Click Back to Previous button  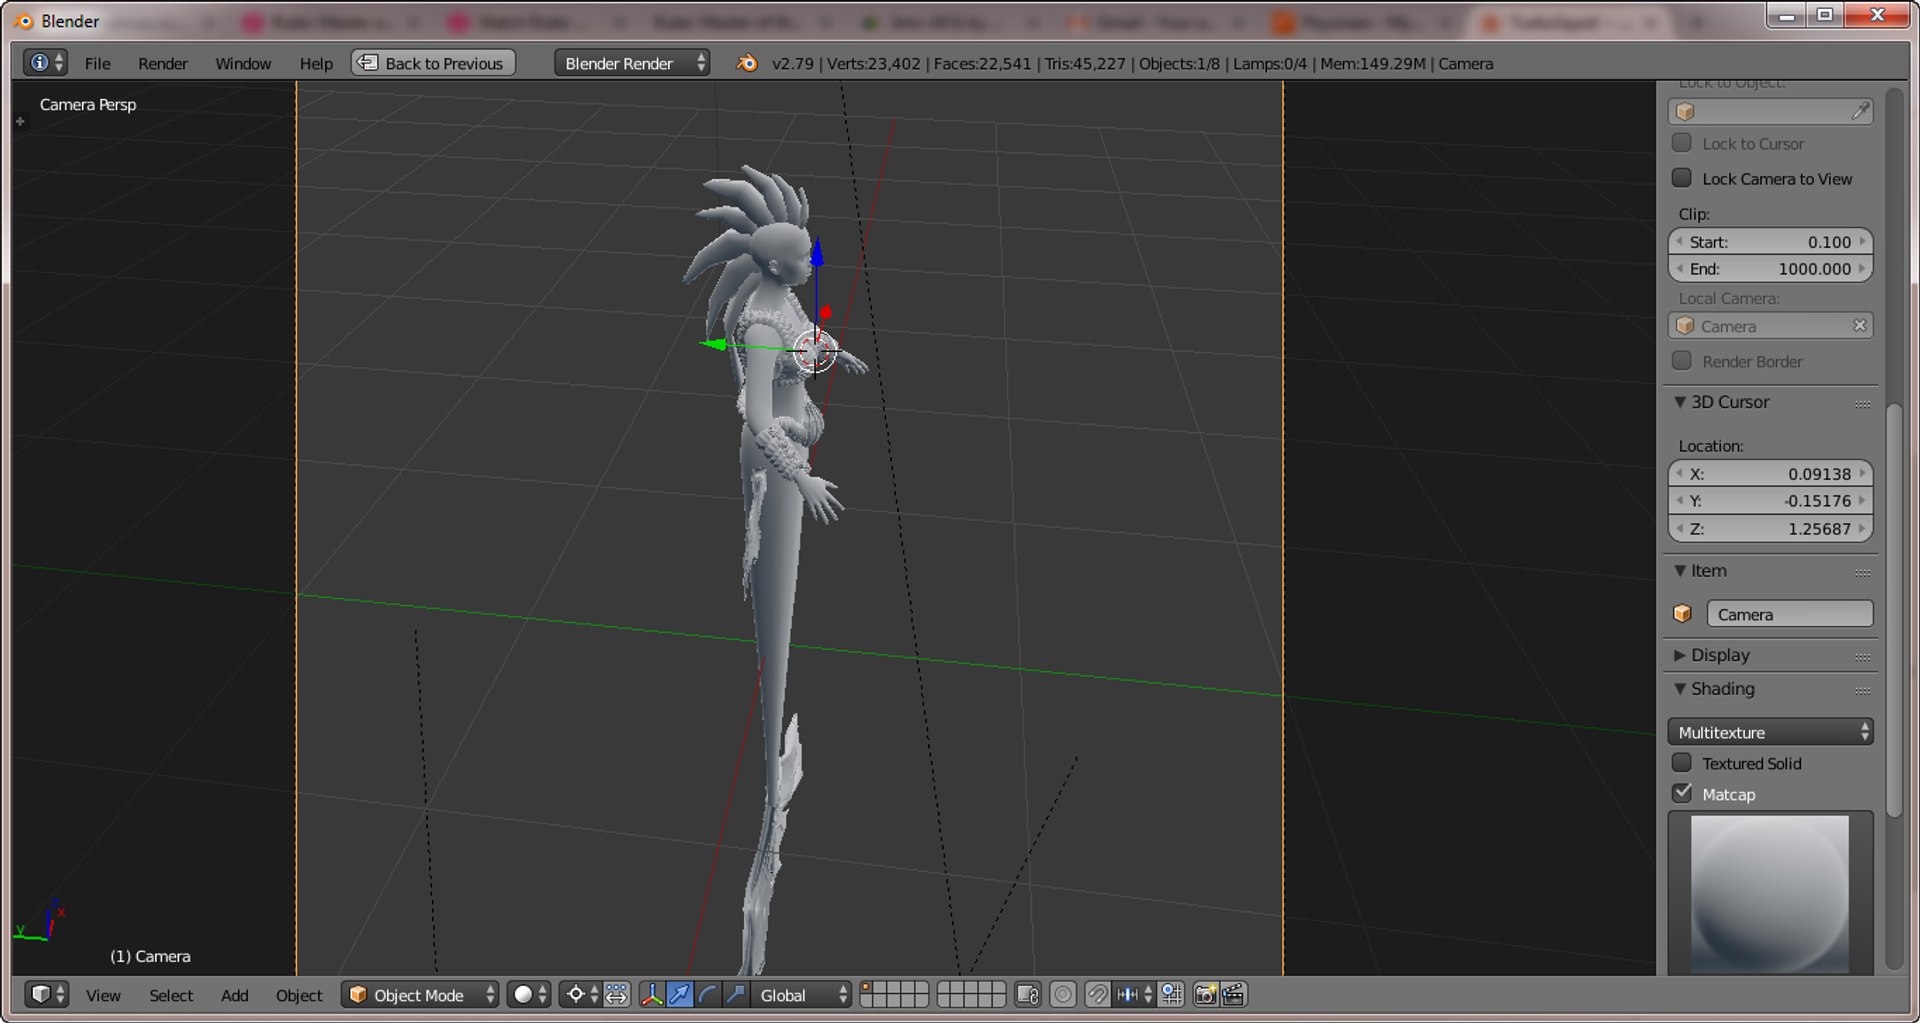(x=433, y=63)
